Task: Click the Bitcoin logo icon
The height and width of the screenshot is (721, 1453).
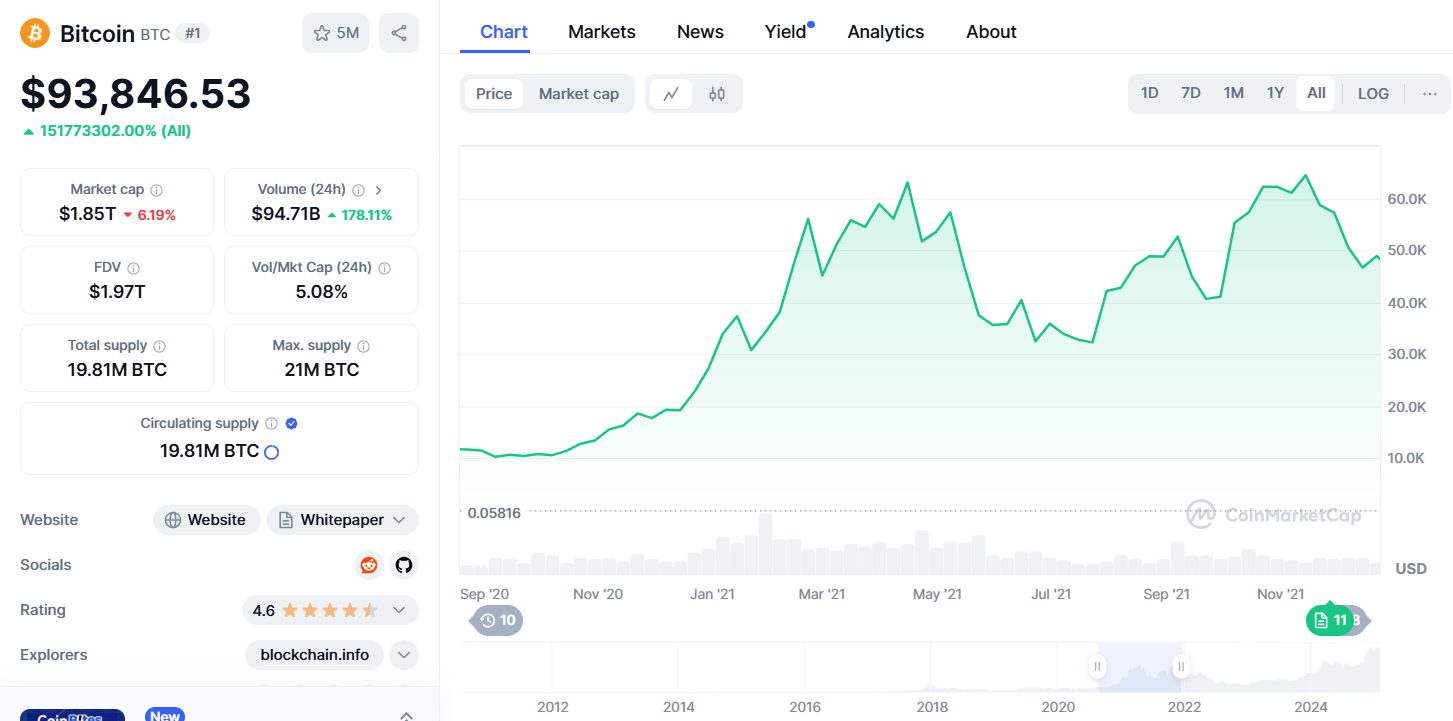Action: pos(35,33)
